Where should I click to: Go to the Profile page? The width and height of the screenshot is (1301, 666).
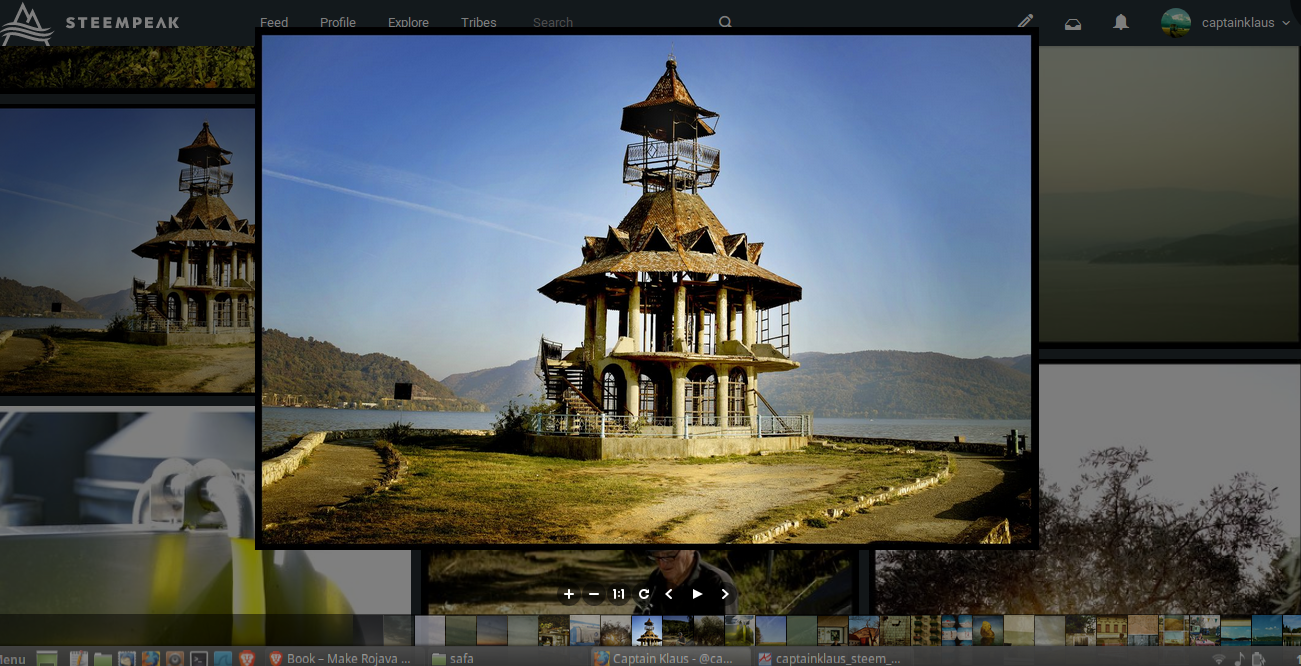click(338, 23)
